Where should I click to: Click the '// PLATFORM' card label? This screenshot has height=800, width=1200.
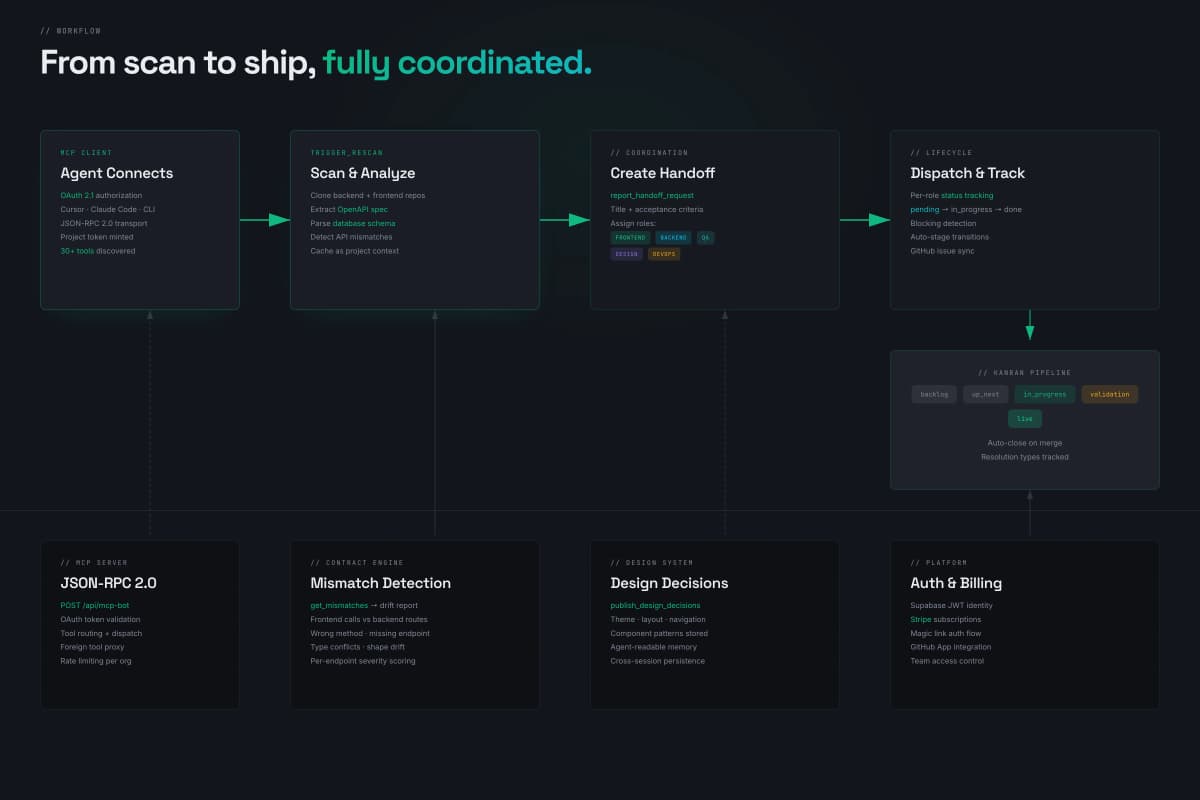939,562
